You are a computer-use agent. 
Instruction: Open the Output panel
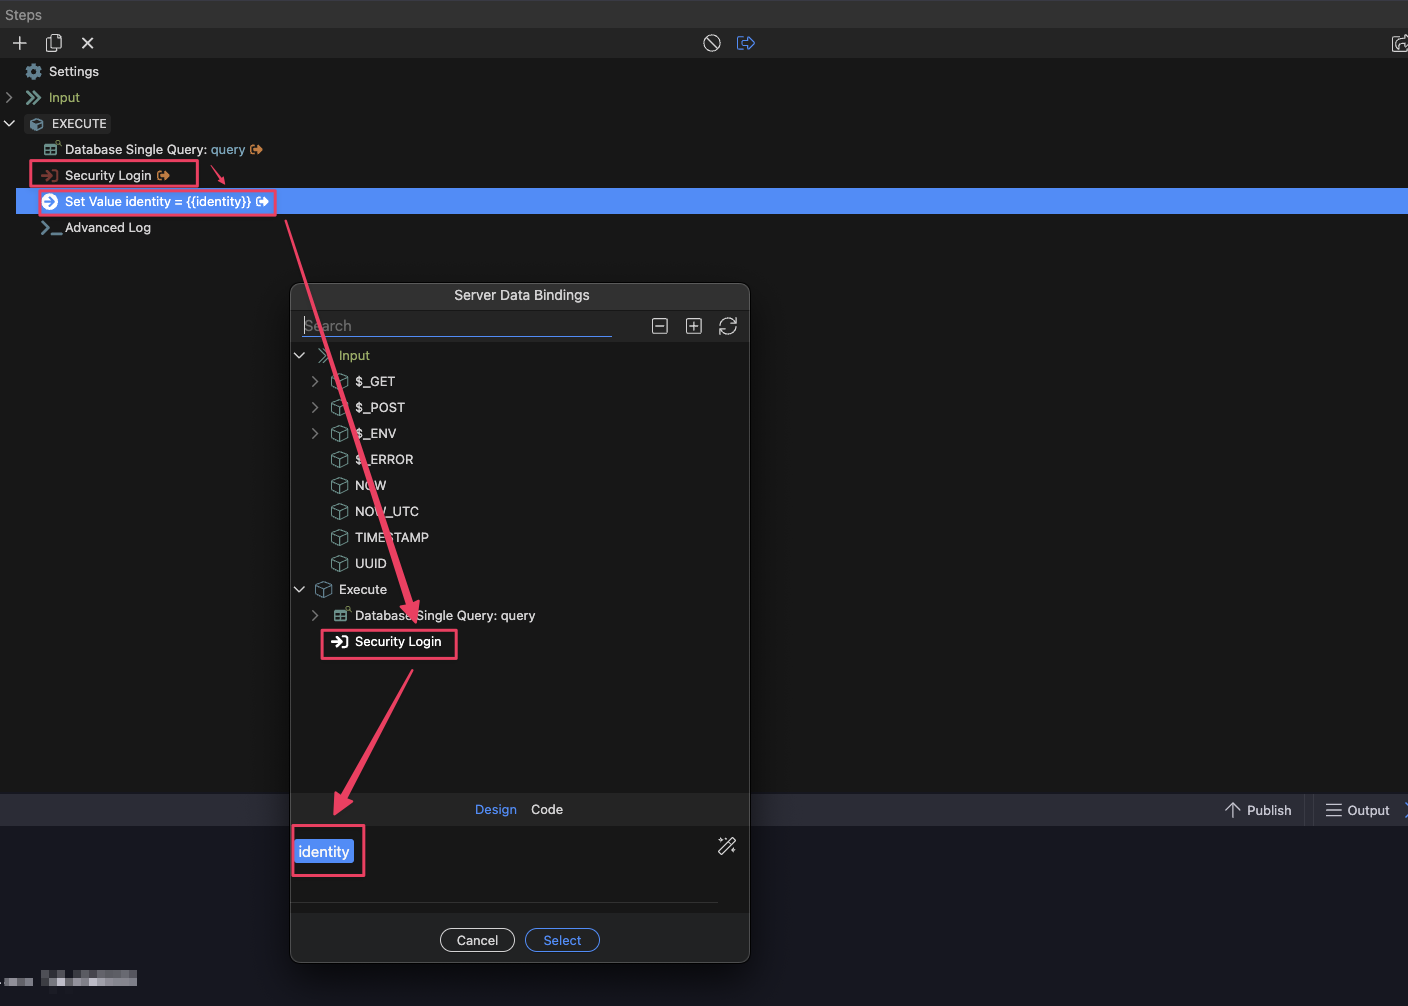point(1357,810)
